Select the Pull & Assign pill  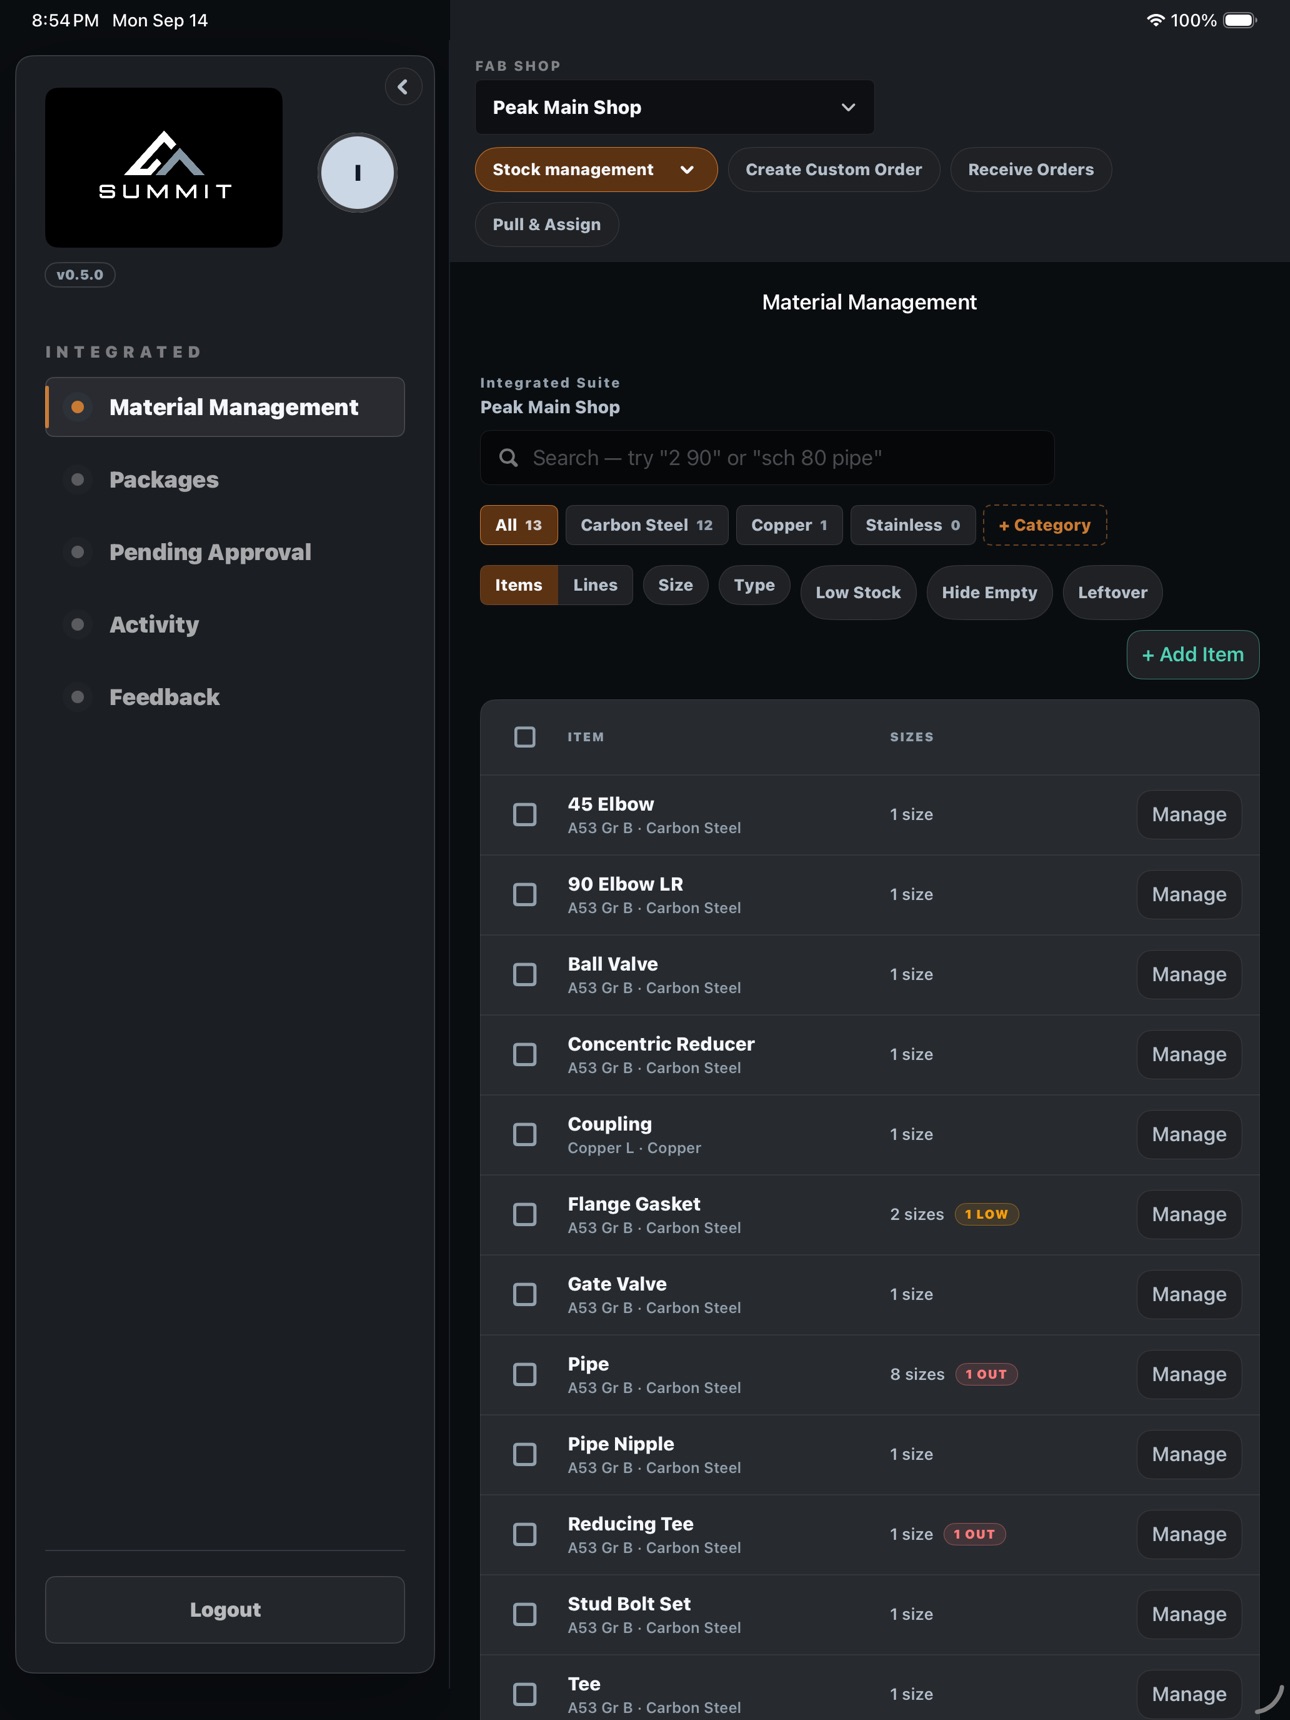547,225
